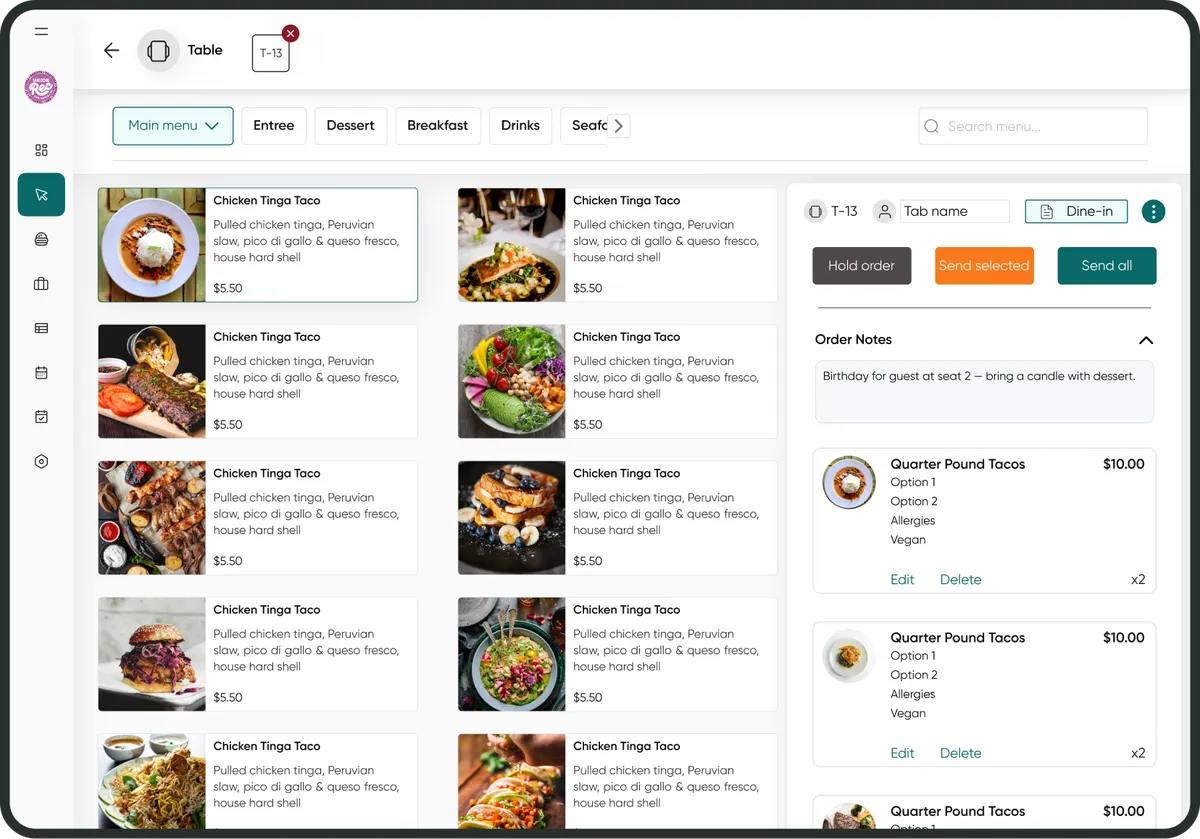Select the highlighted cursor order icon in sidebar
The height and width of the screenshot is (839, 1200).
point(41,195)
